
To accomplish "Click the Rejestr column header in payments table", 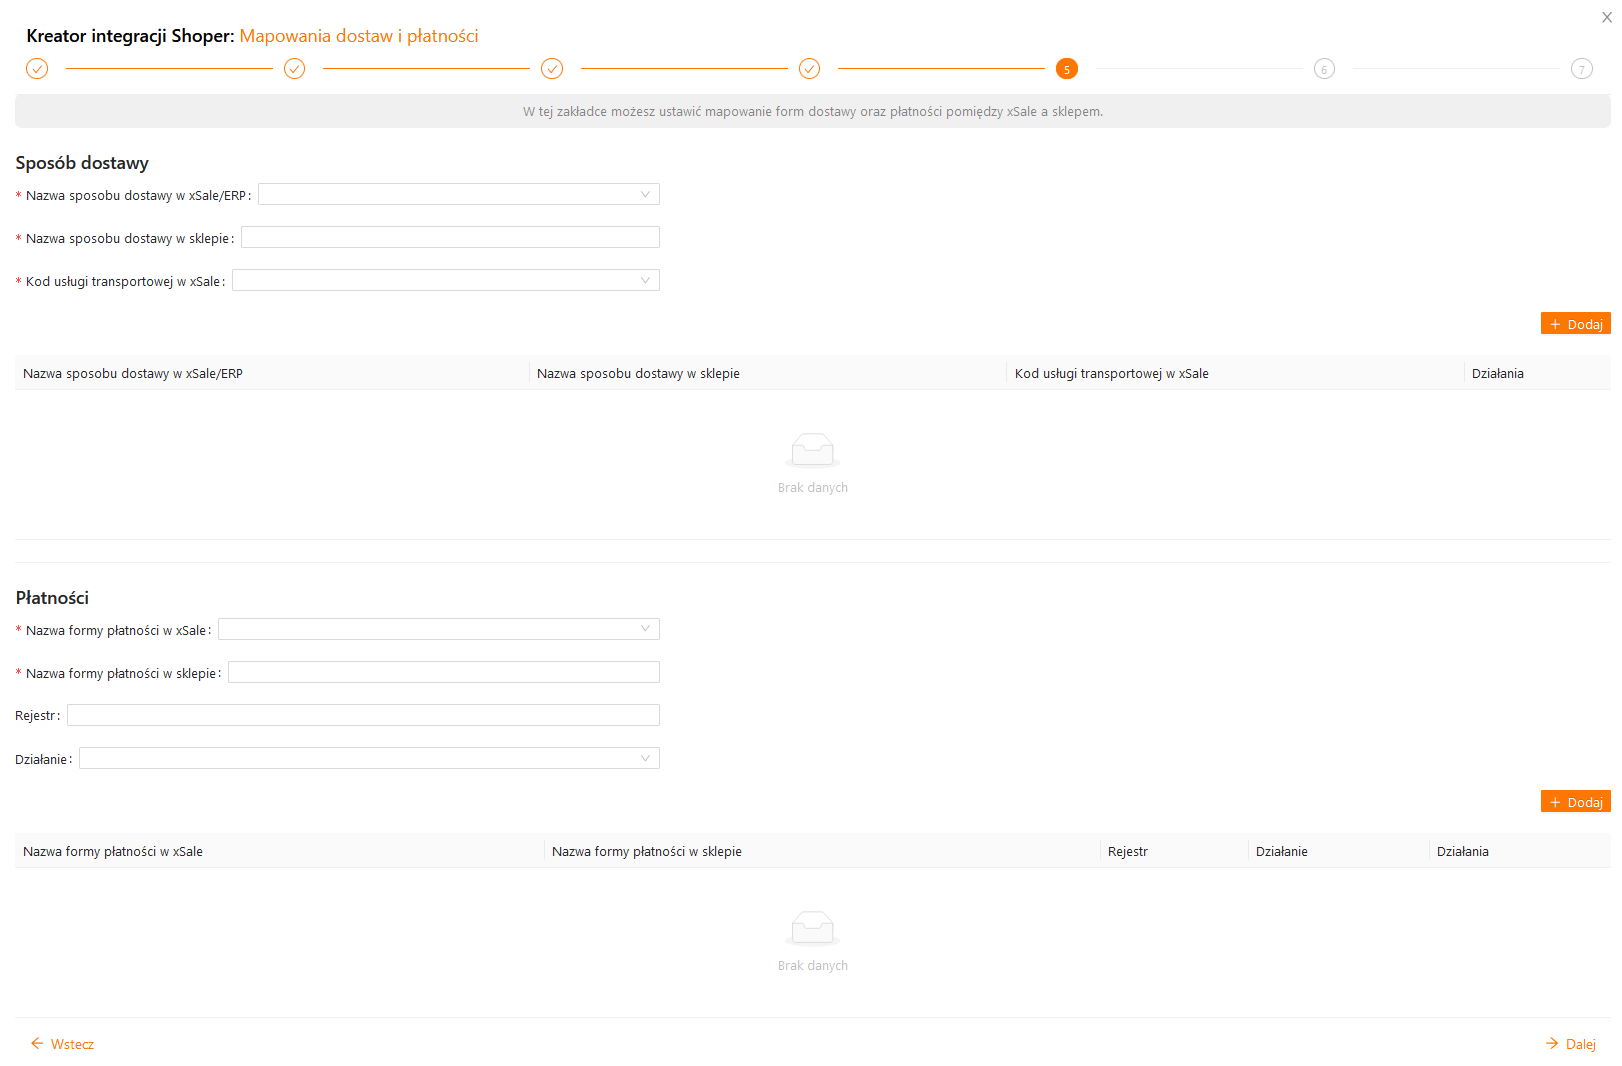I will tap(1128, 852).
